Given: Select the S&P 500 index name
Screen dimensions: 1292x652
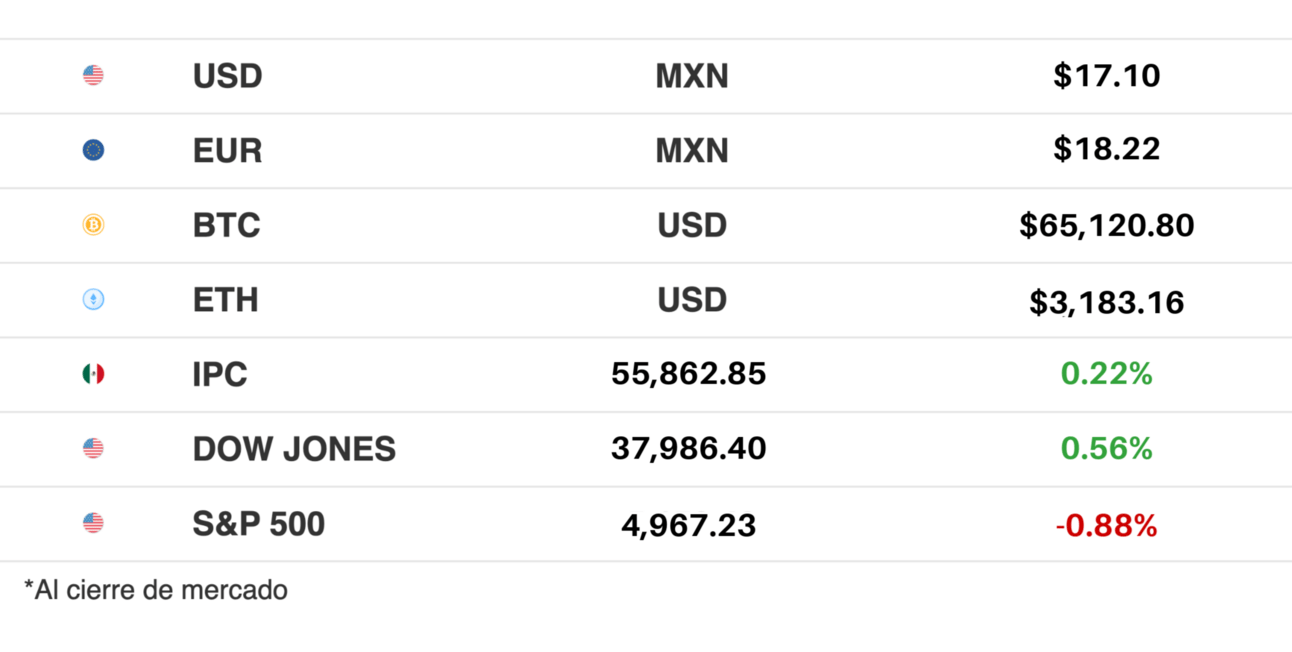Looking at the screenshot, I should [258, 523].
